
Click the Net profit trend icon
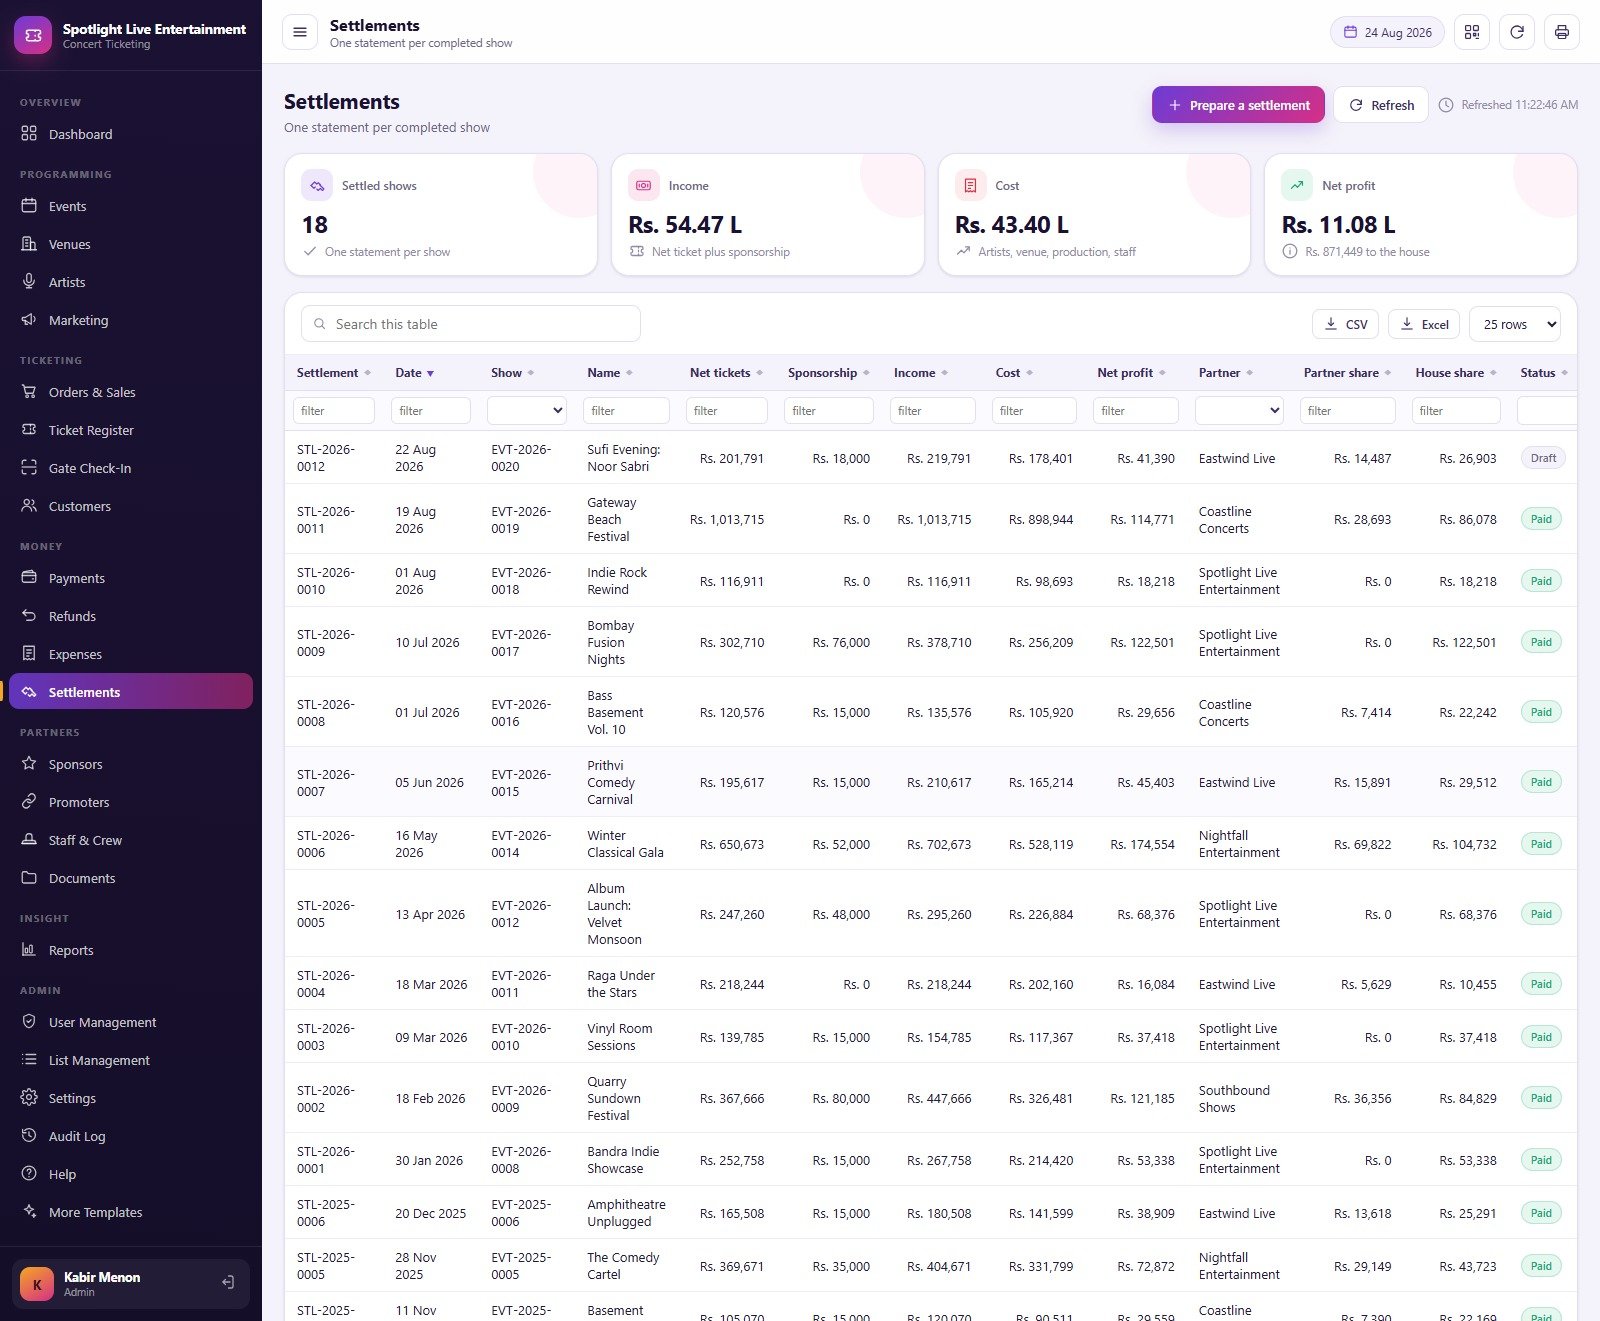[1297, 186]
